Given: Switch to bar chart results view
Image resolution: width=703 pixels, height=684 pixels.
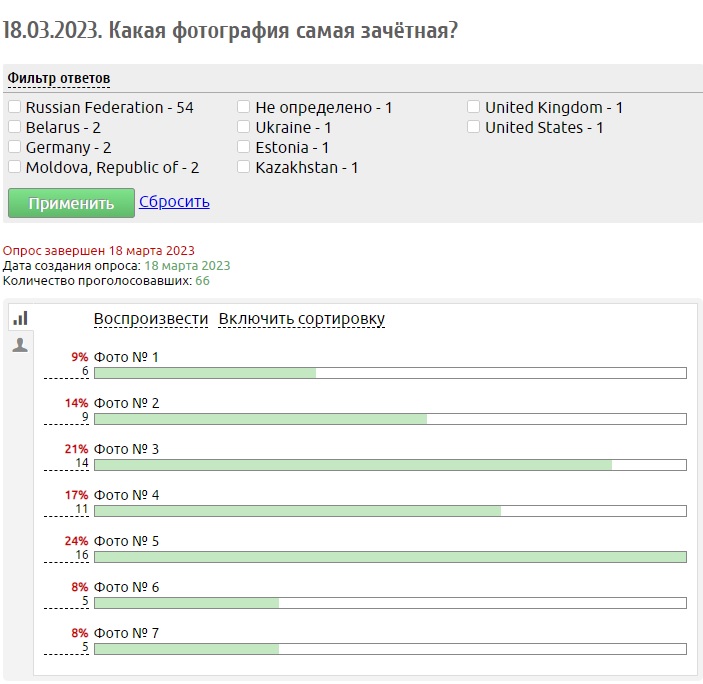Looking at the screenshot, I should click(20, 318).
